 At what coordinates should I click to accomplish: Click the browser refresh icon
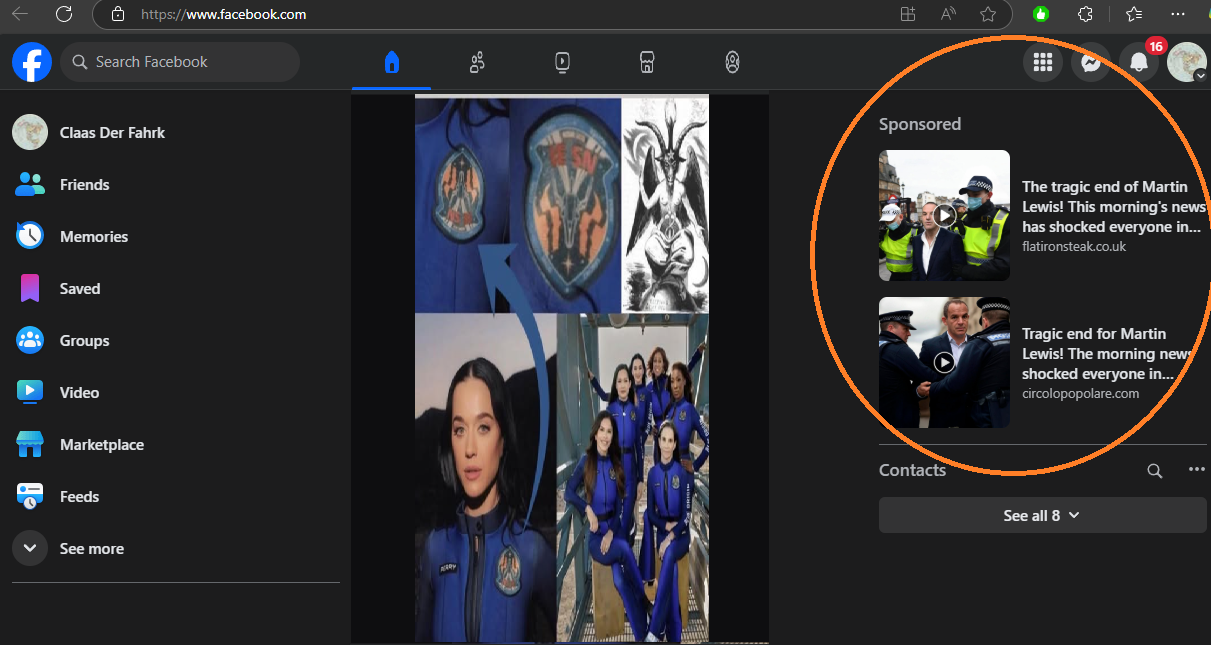(64, 14)
